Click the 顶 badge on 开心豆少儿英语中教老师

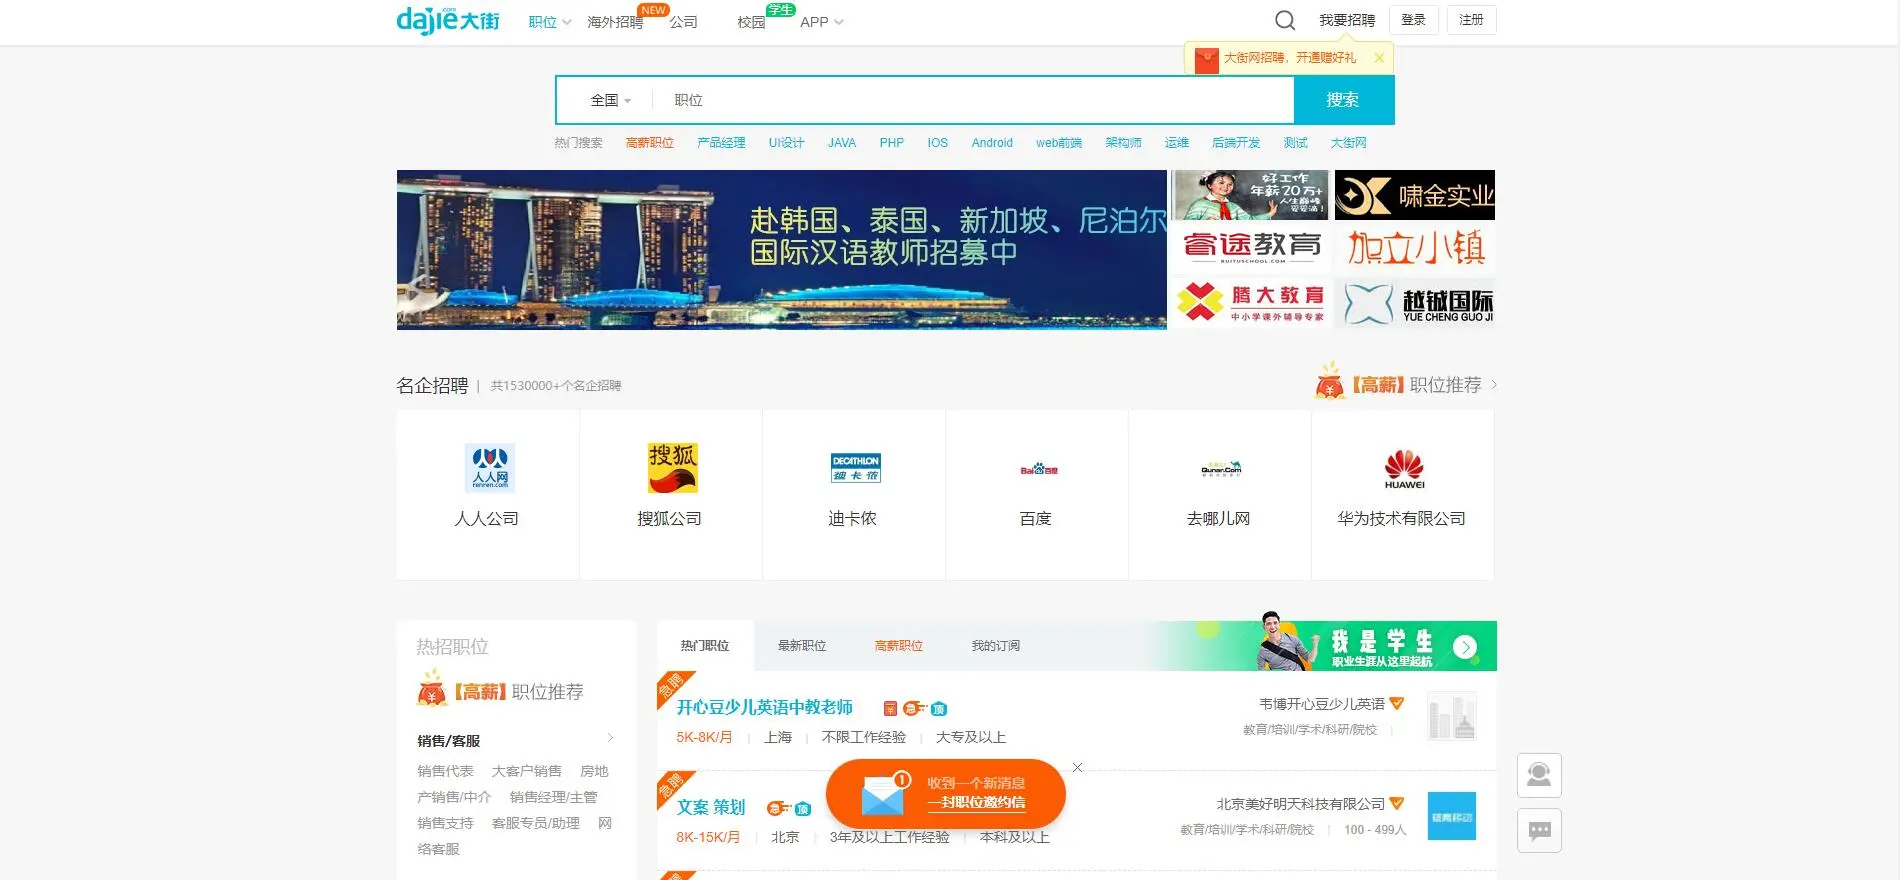tap(939, 709)
